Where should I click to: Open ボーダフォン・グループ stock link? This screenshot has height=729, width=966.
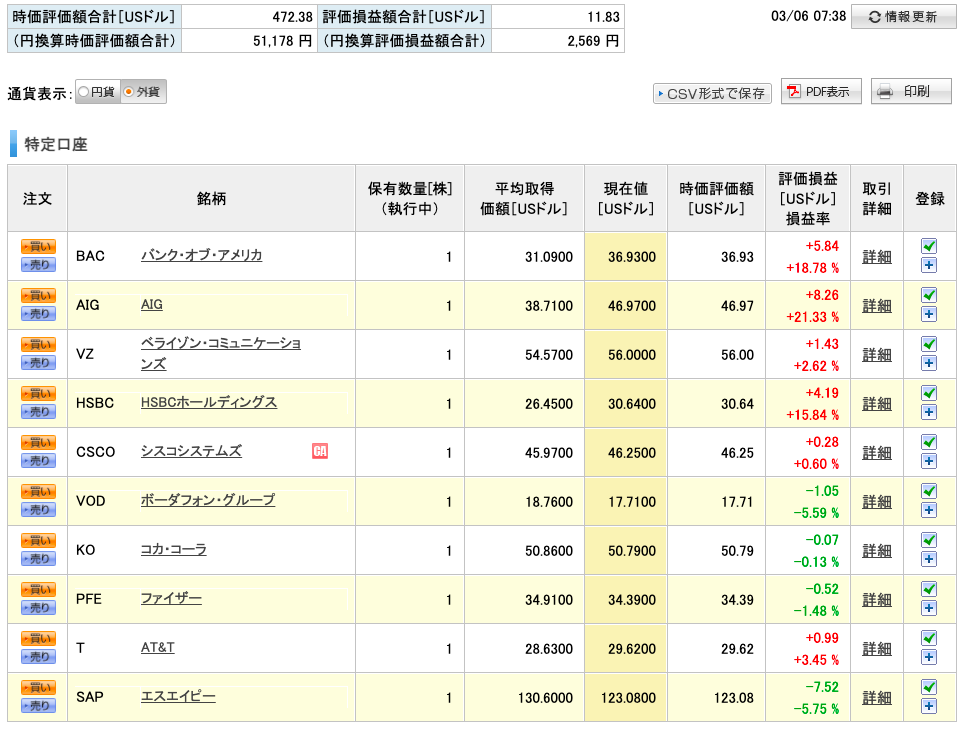click(208, 500)
